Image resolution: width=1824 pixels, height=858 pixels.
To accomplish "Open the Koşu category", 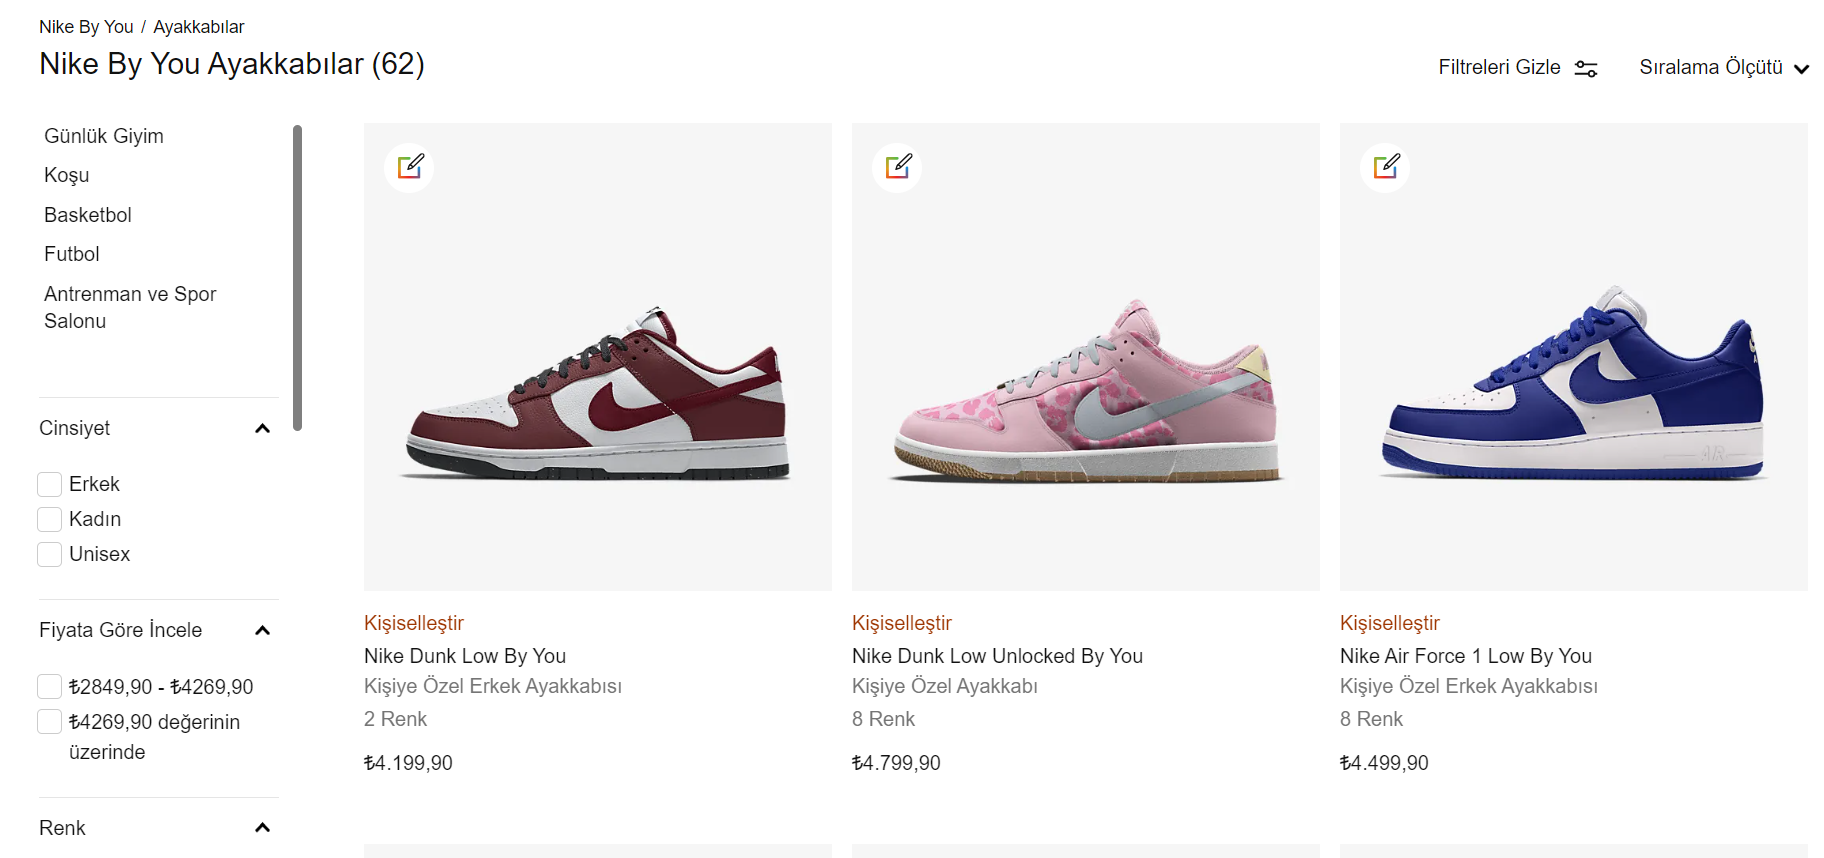I will pyautogui.click(x=66, y=175).
